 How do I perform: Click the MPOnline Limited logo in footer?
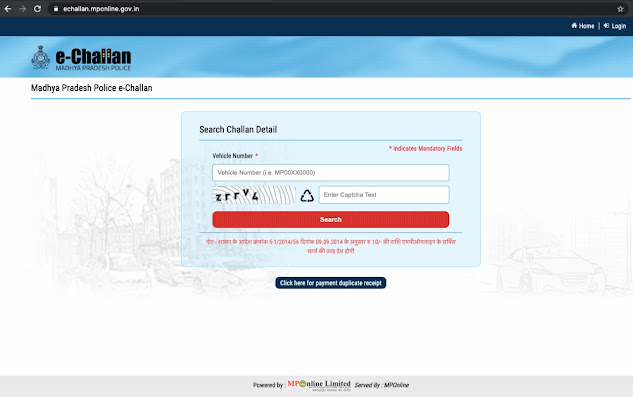(x=319, y=385)
